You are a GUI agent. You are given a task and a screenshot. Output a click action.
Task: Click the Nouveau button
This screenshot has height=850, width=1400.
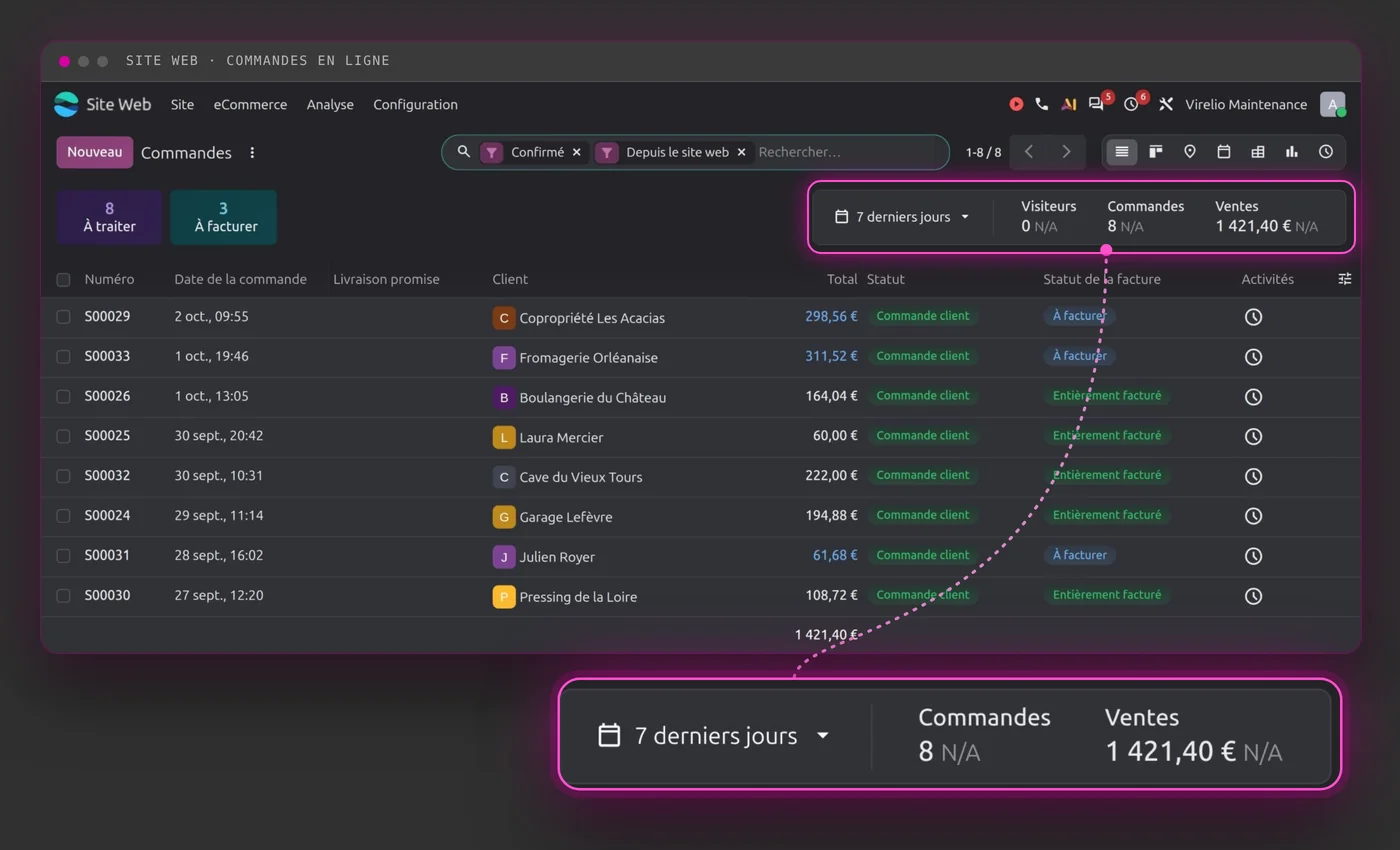[95, 152]
